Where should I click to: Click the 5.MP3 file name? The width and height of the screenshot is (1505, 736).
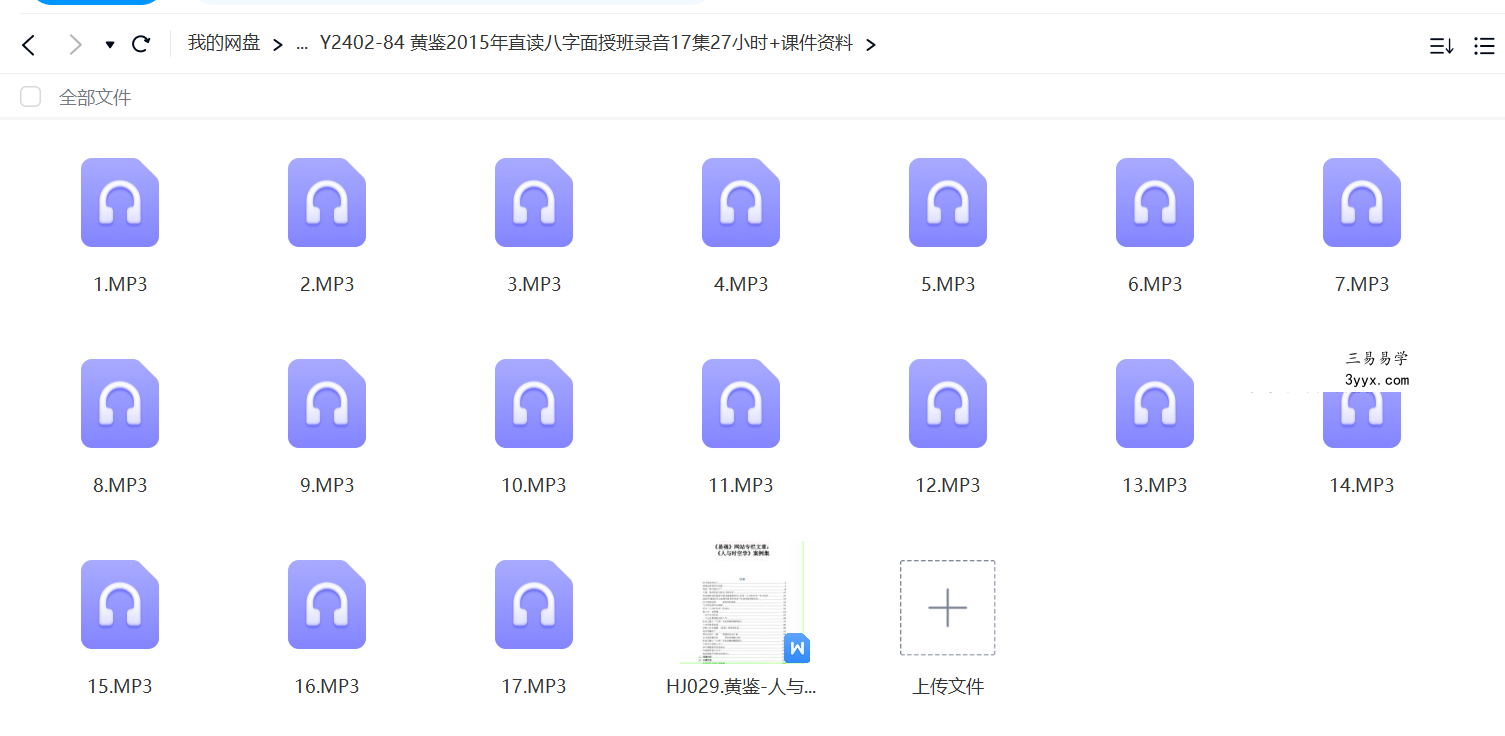point(948,284)
